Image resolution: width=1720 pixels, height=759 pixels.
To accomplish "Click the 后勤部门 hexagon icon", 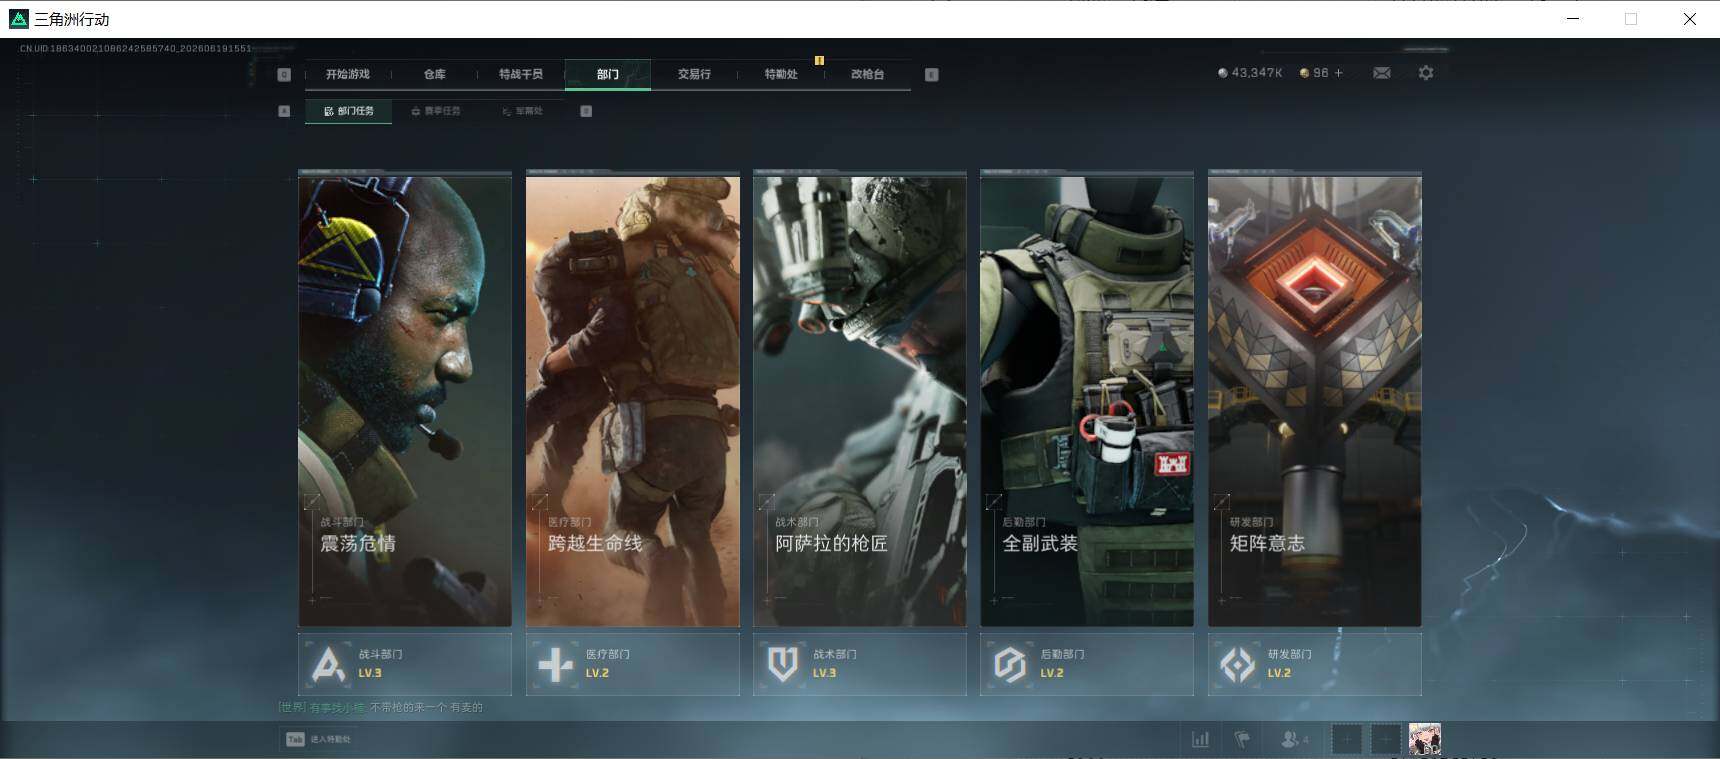I will point(1010,664).
